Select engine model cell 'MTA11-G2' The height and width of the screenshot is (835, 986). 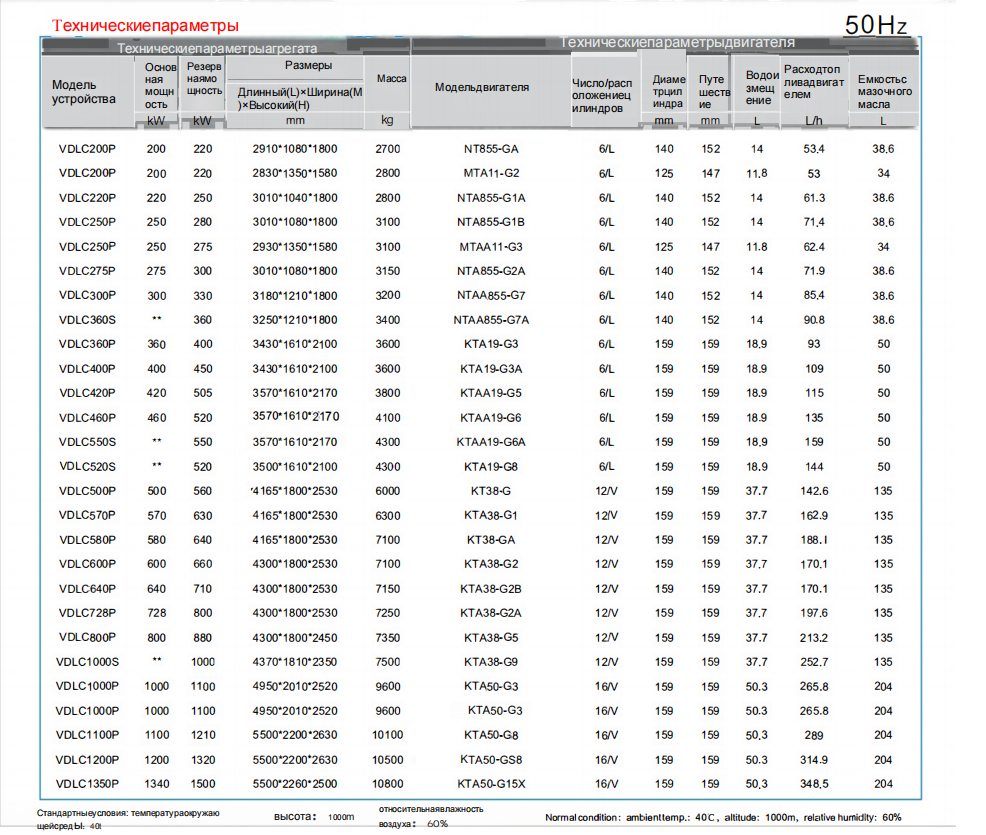pyautogui.click(x=491, y=173)
